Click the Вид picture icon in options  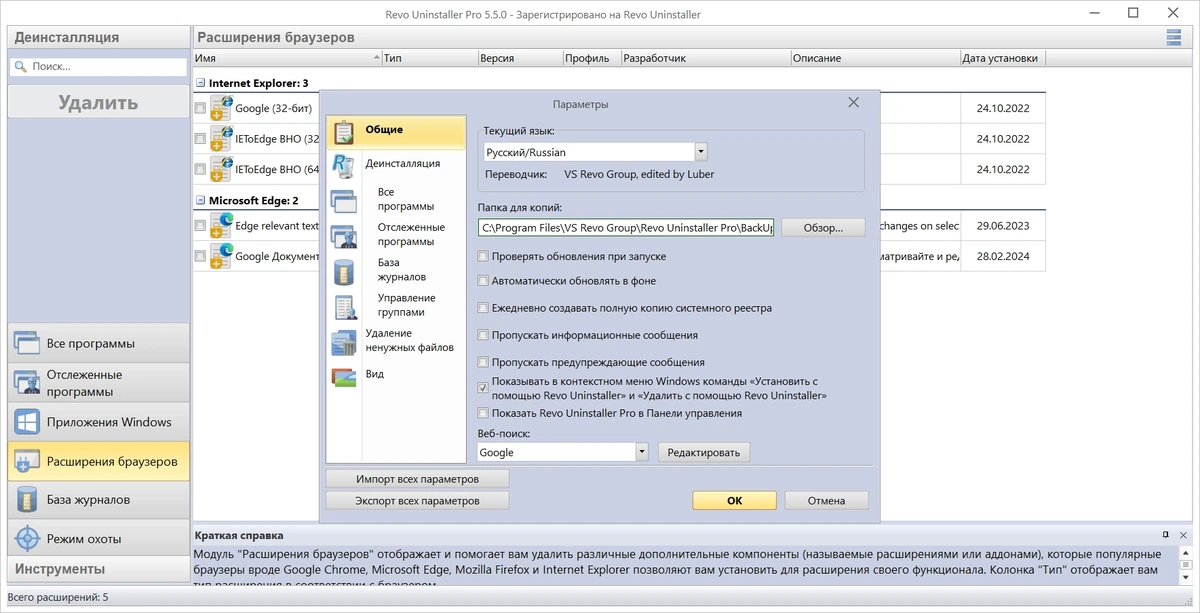[344, 377]
